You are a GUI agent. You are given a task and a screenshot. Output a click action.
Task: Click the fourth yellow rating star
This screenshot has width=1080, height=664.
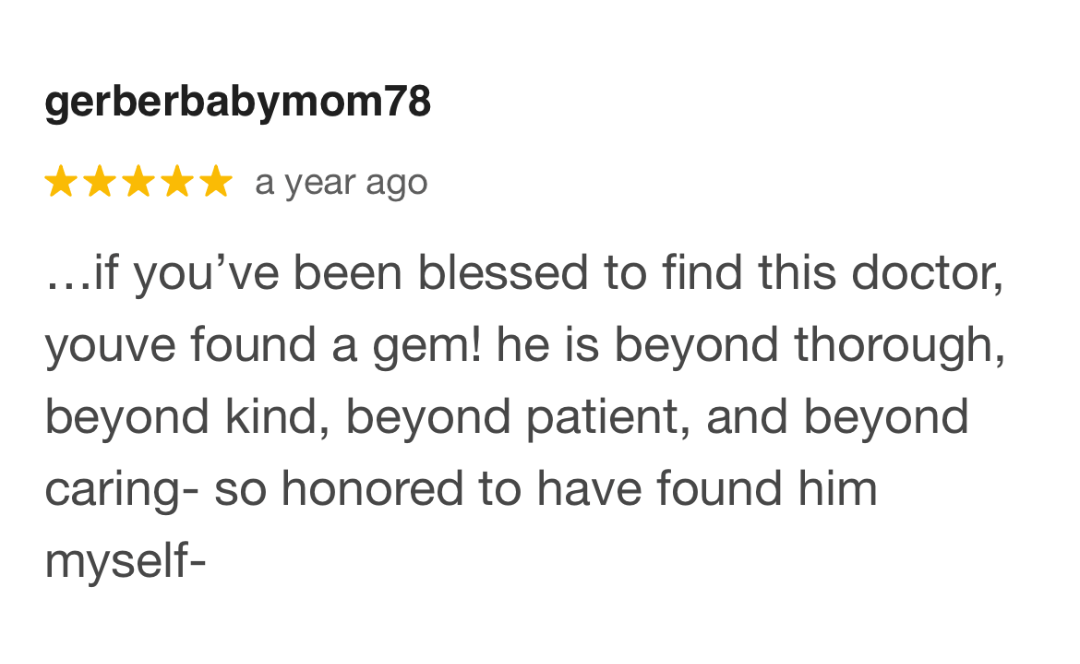coord(176,182)
